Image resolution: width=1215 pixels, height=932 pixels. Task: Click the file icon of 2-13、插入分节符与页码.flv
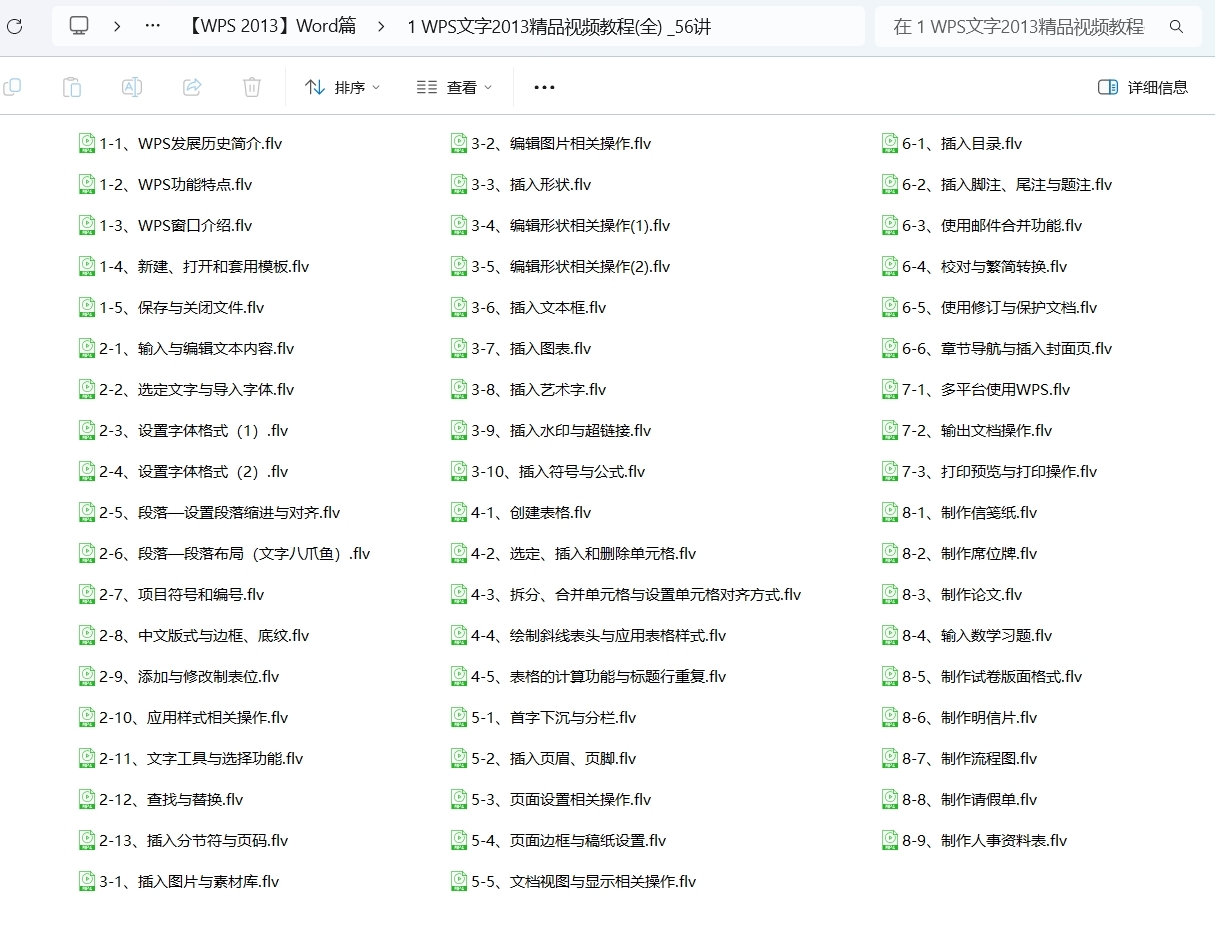(88, 840)
